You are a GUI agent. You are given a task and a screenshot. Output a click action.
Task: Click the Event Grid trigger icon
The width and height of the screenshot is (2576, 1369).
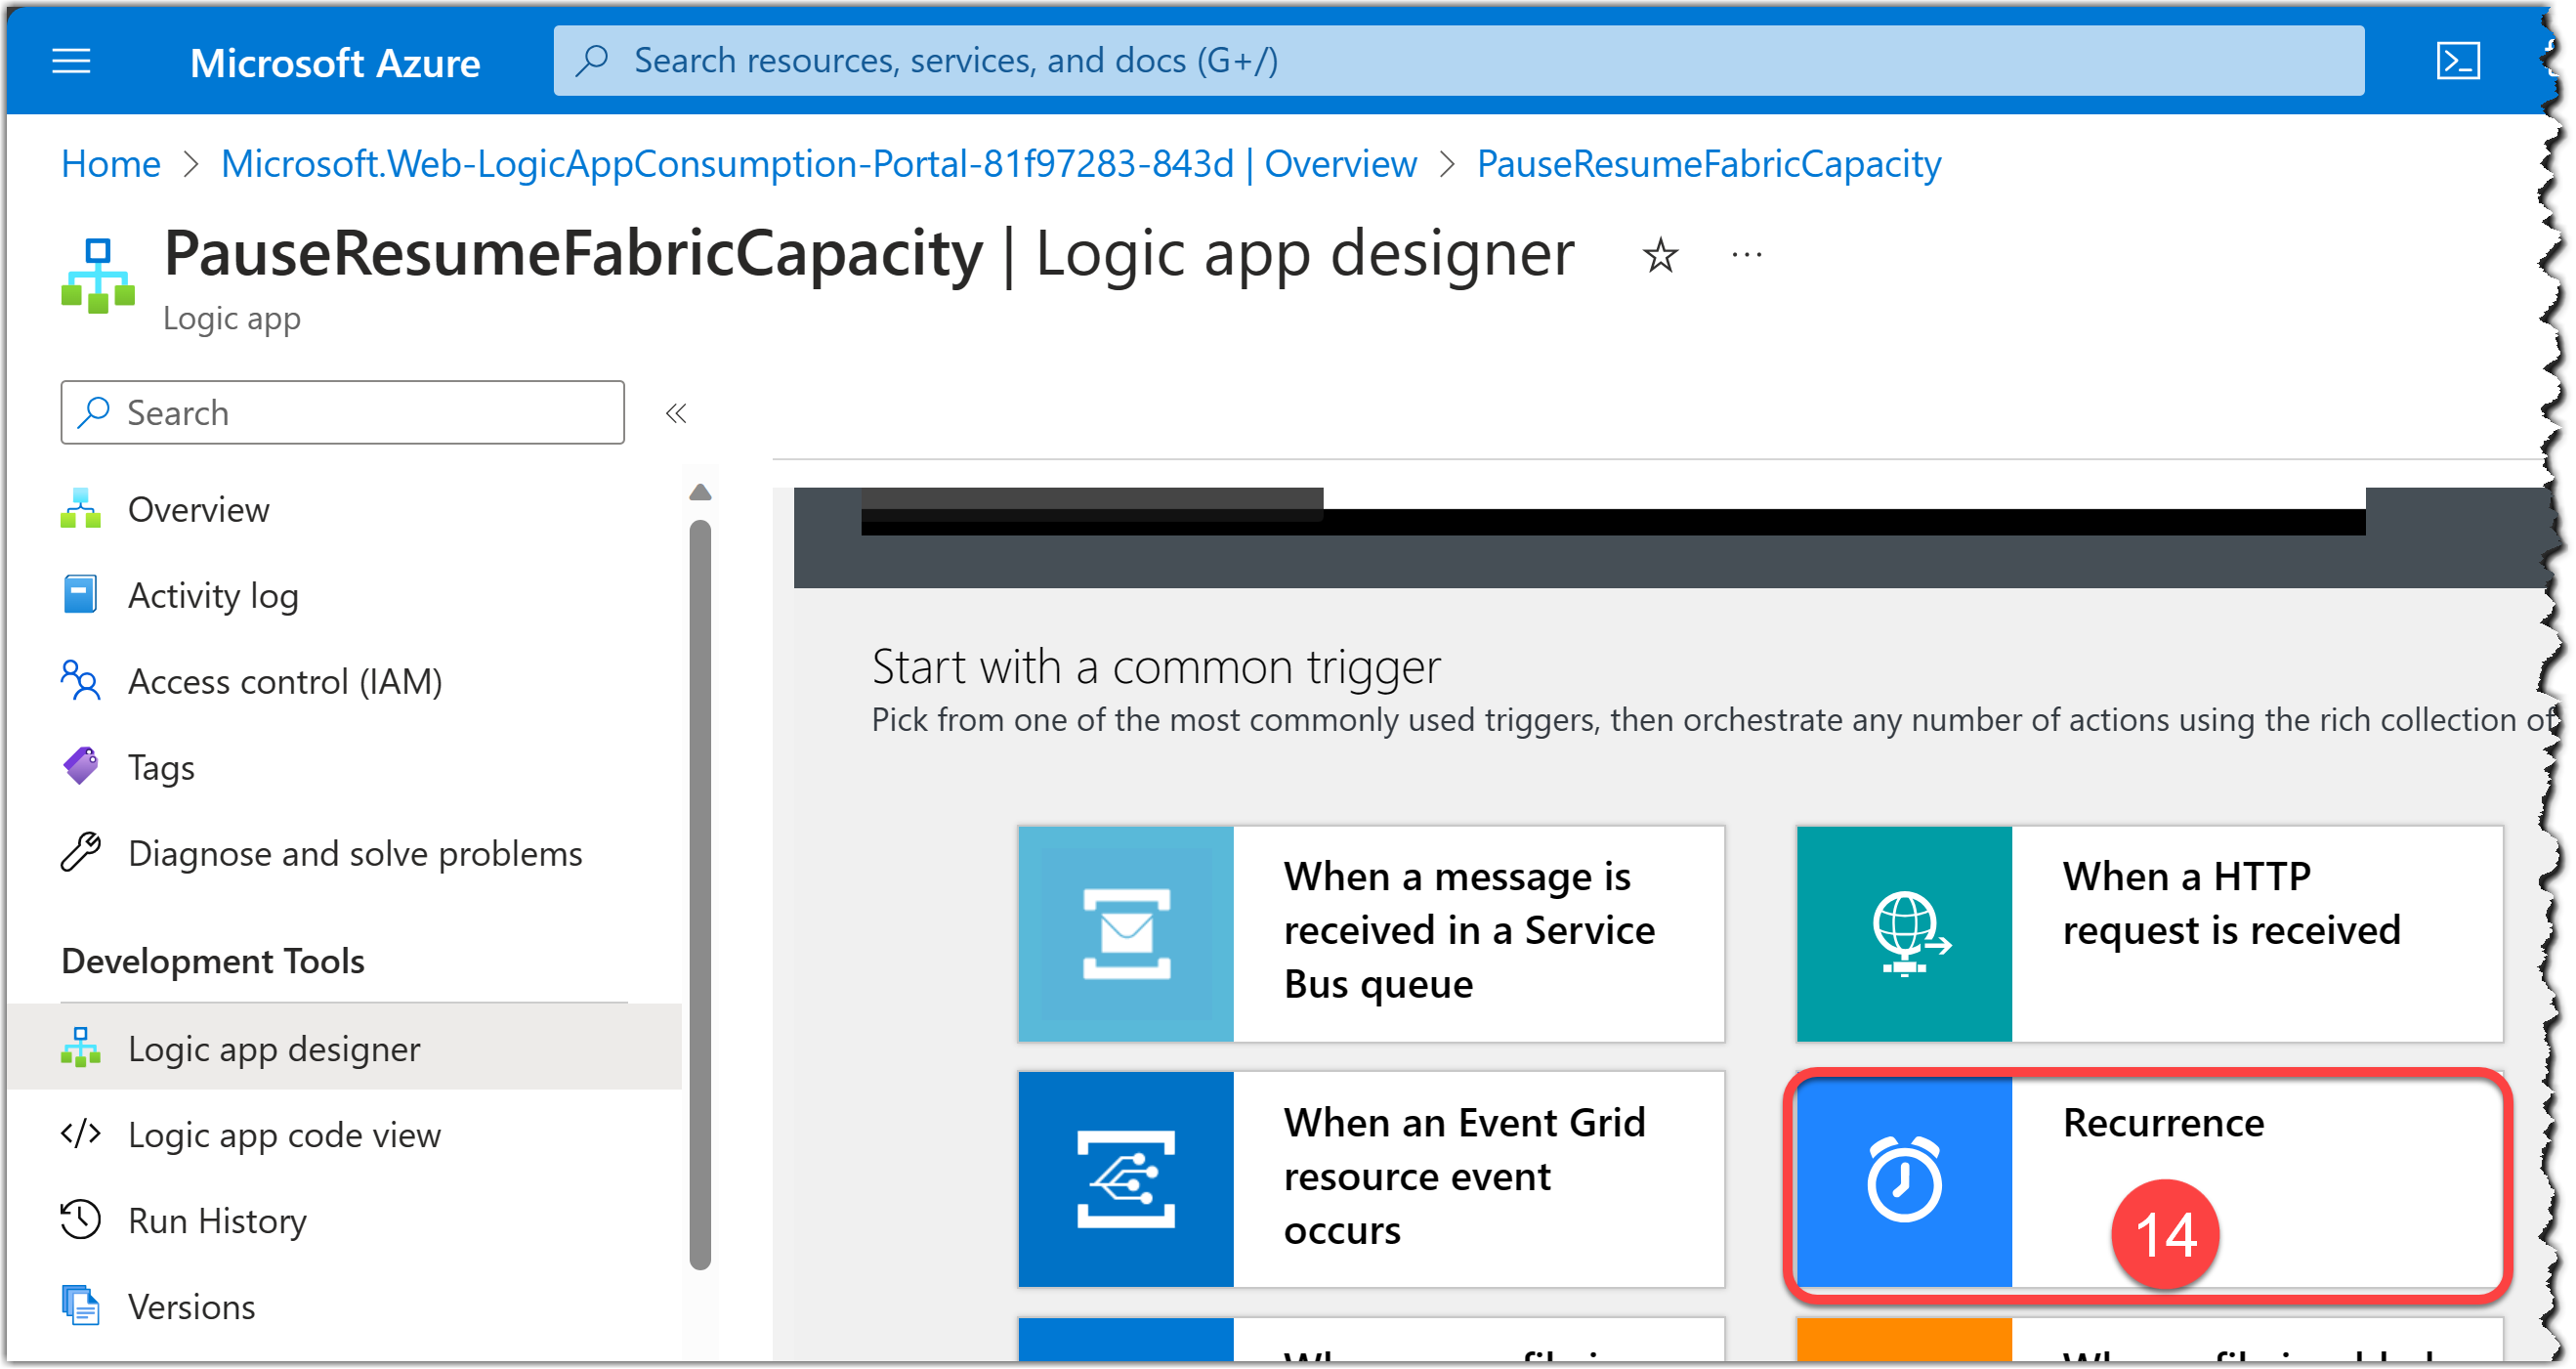pos(1126,1180)
